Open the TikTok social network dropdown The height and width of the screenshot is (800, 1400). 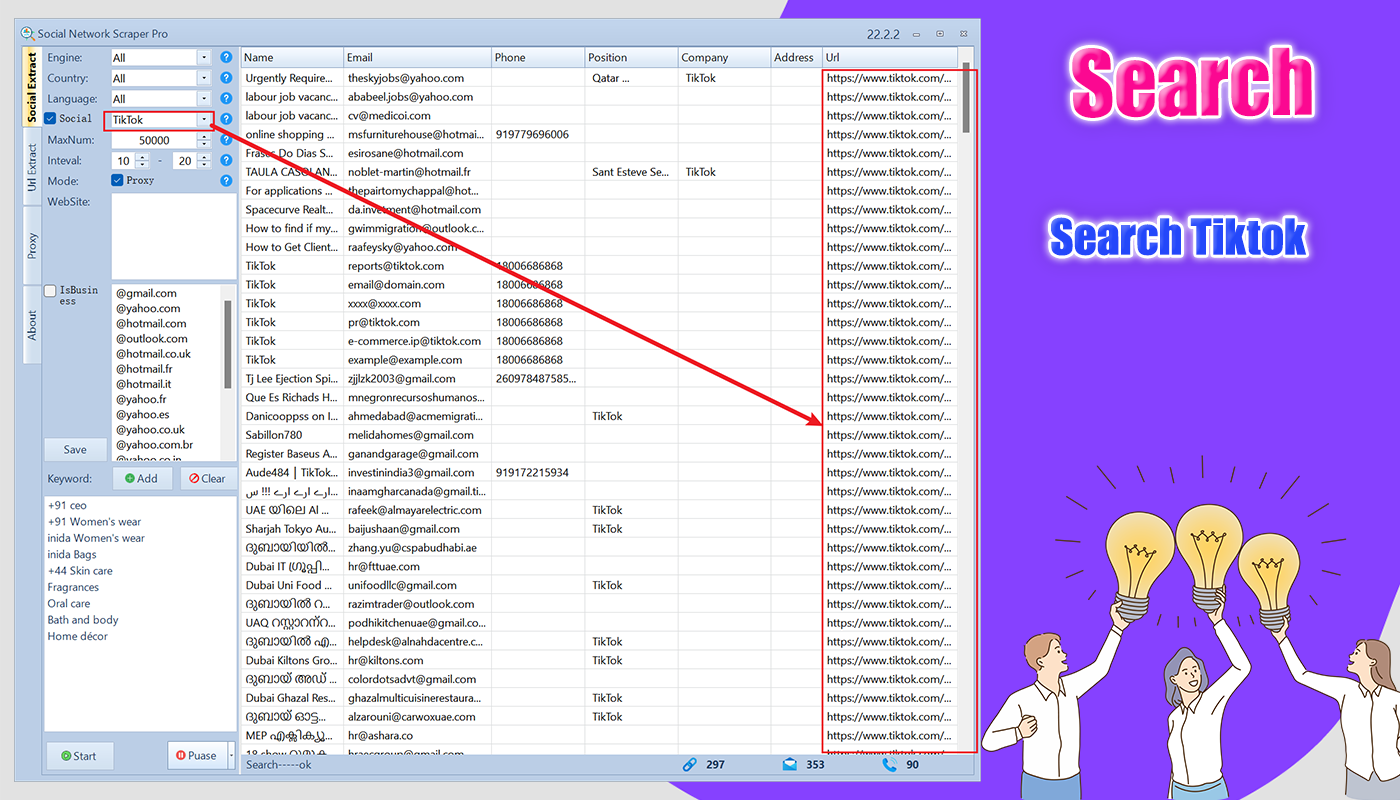tap(204, 120)
